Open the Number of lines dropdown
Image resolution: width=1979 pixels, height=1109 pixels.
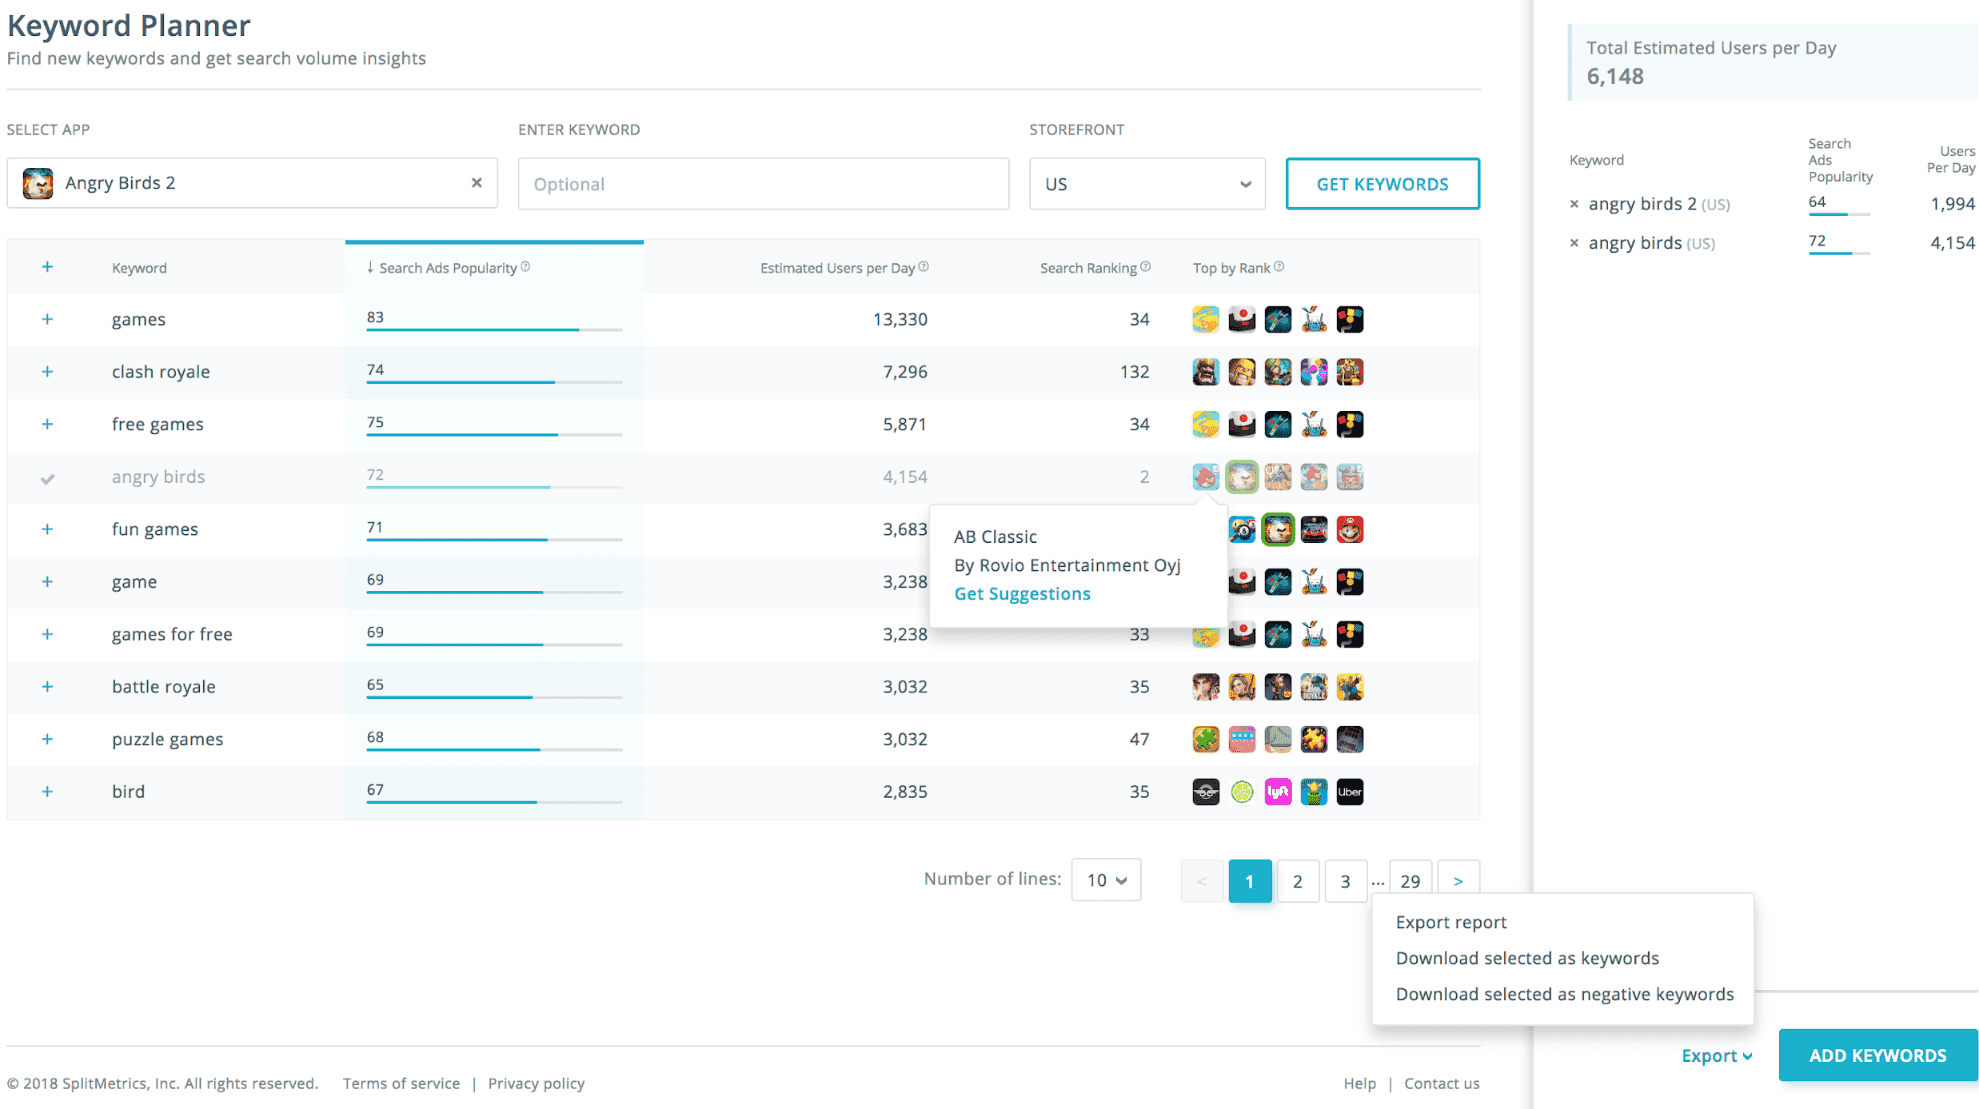(1106, 880)
